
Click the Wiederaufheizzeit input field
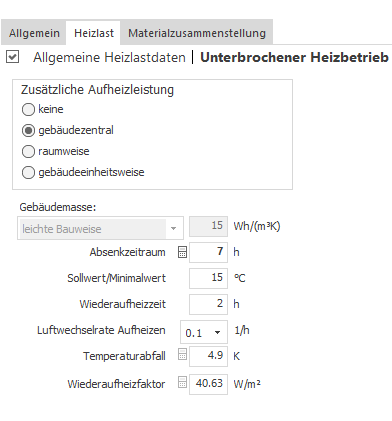208,304
